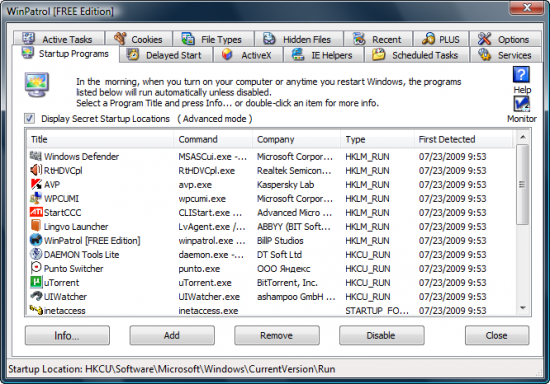This screenshot has height=384, width=550.
Task: Click the Delayed Start clock icon
Action: [x=133, y=54]
